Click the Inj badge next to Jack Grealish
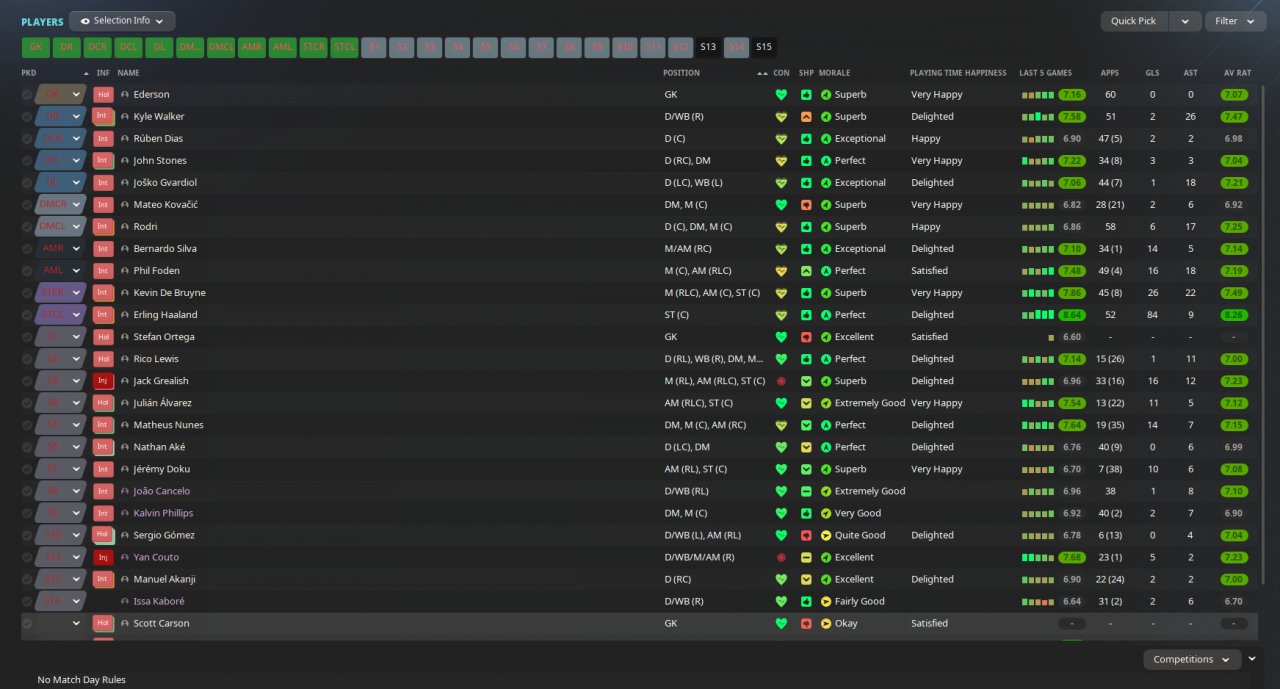The width and height of the screenshot is (1280, 689). click(103, 381)
